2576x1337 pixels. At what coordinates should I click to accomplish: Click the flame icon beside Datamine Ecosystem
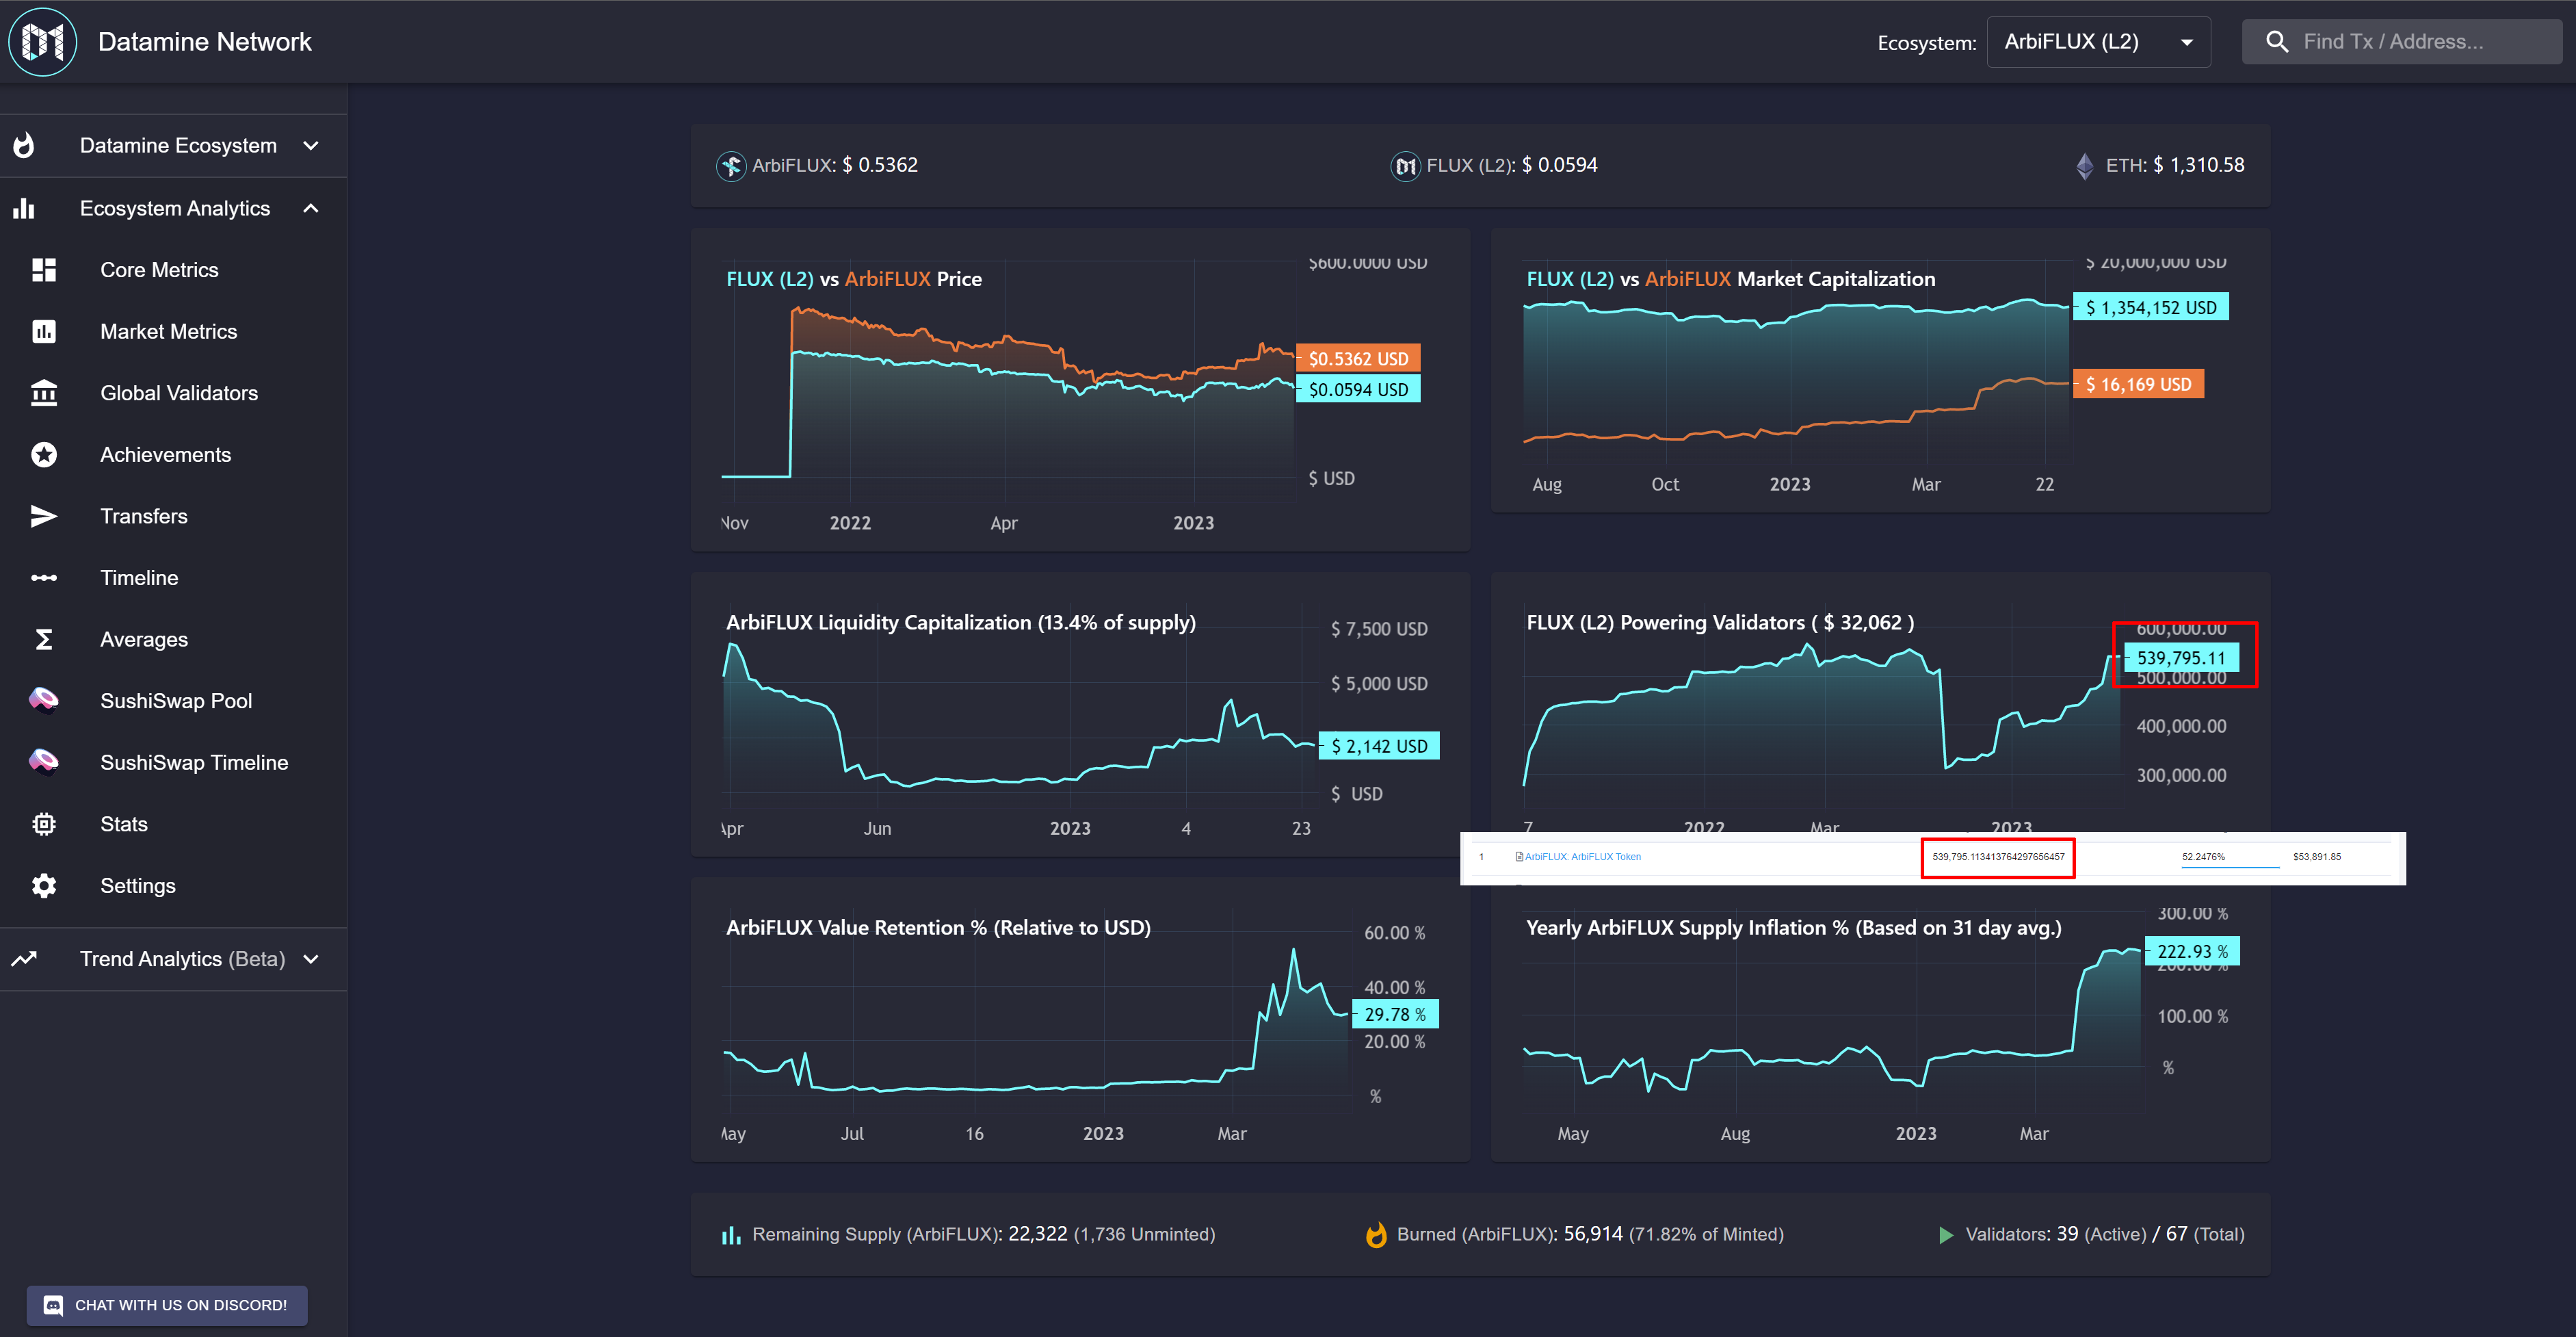[24, 146]
